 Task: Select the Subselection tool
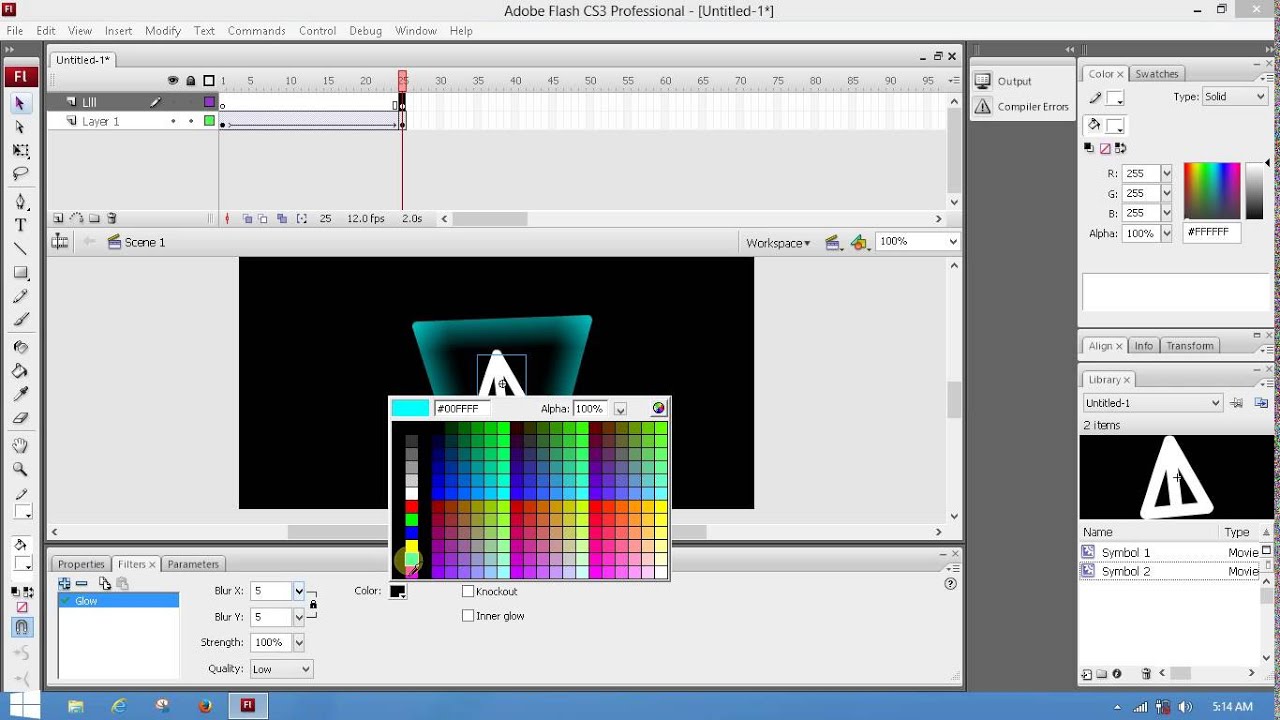[20, 127]
